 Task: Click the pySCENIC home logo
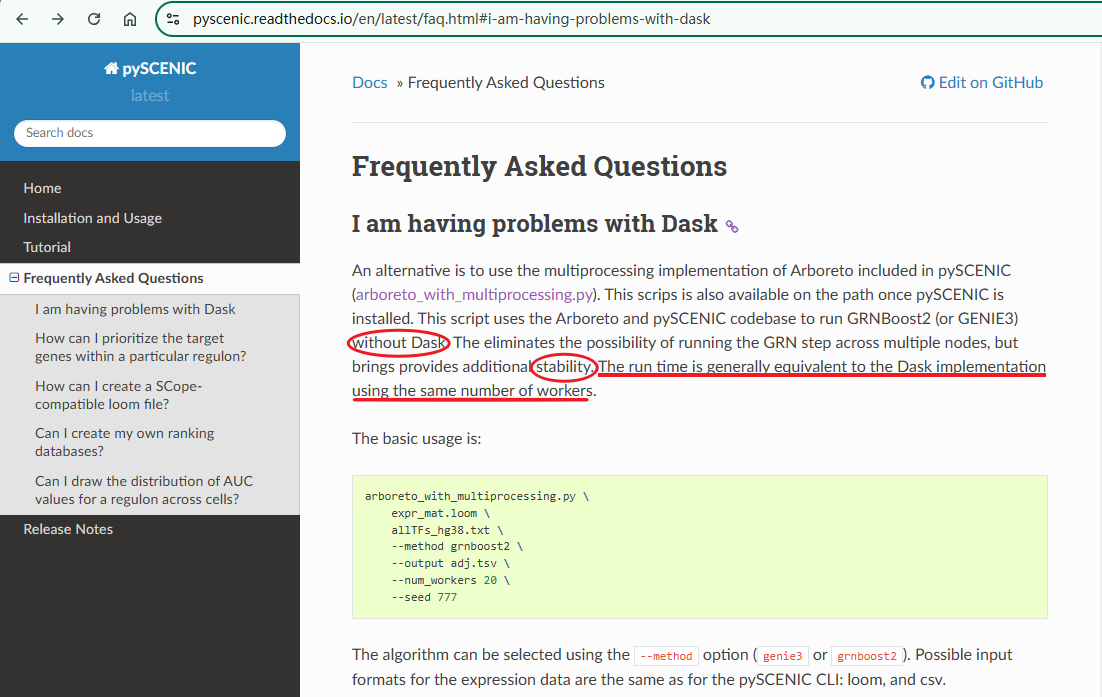(150, 69)
